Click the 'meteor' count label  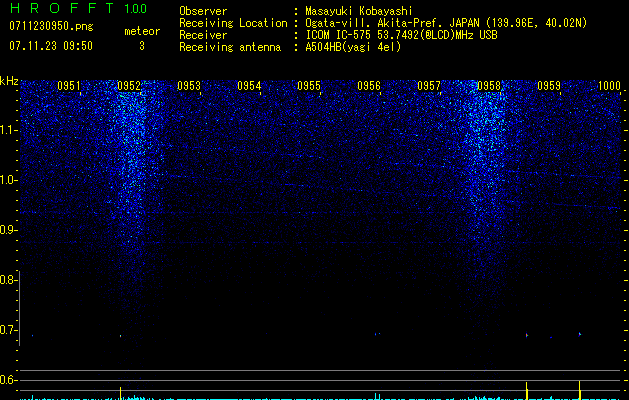tap(142, 31)
